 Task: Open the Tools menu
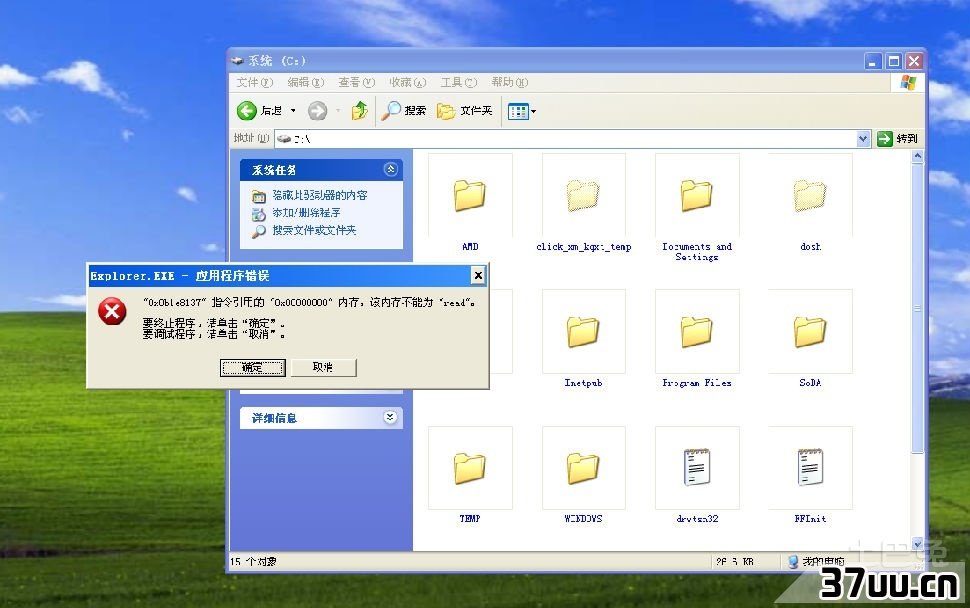tap(458, 82)
